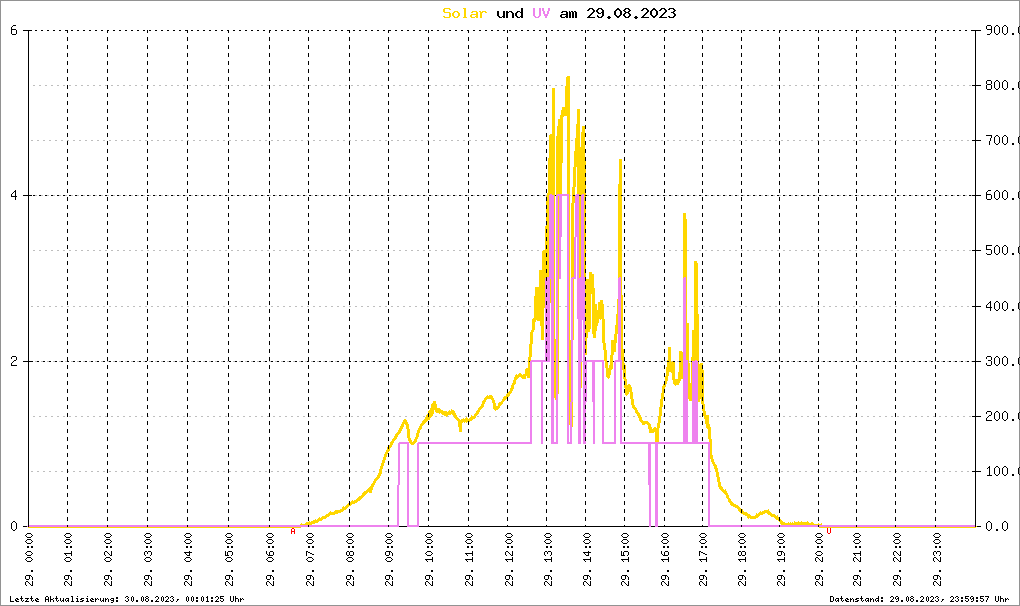The width and height of the screenshot is (1020, 606).
Task: Click the time label "29. 10:00"
Action: (x=429, y=560)
